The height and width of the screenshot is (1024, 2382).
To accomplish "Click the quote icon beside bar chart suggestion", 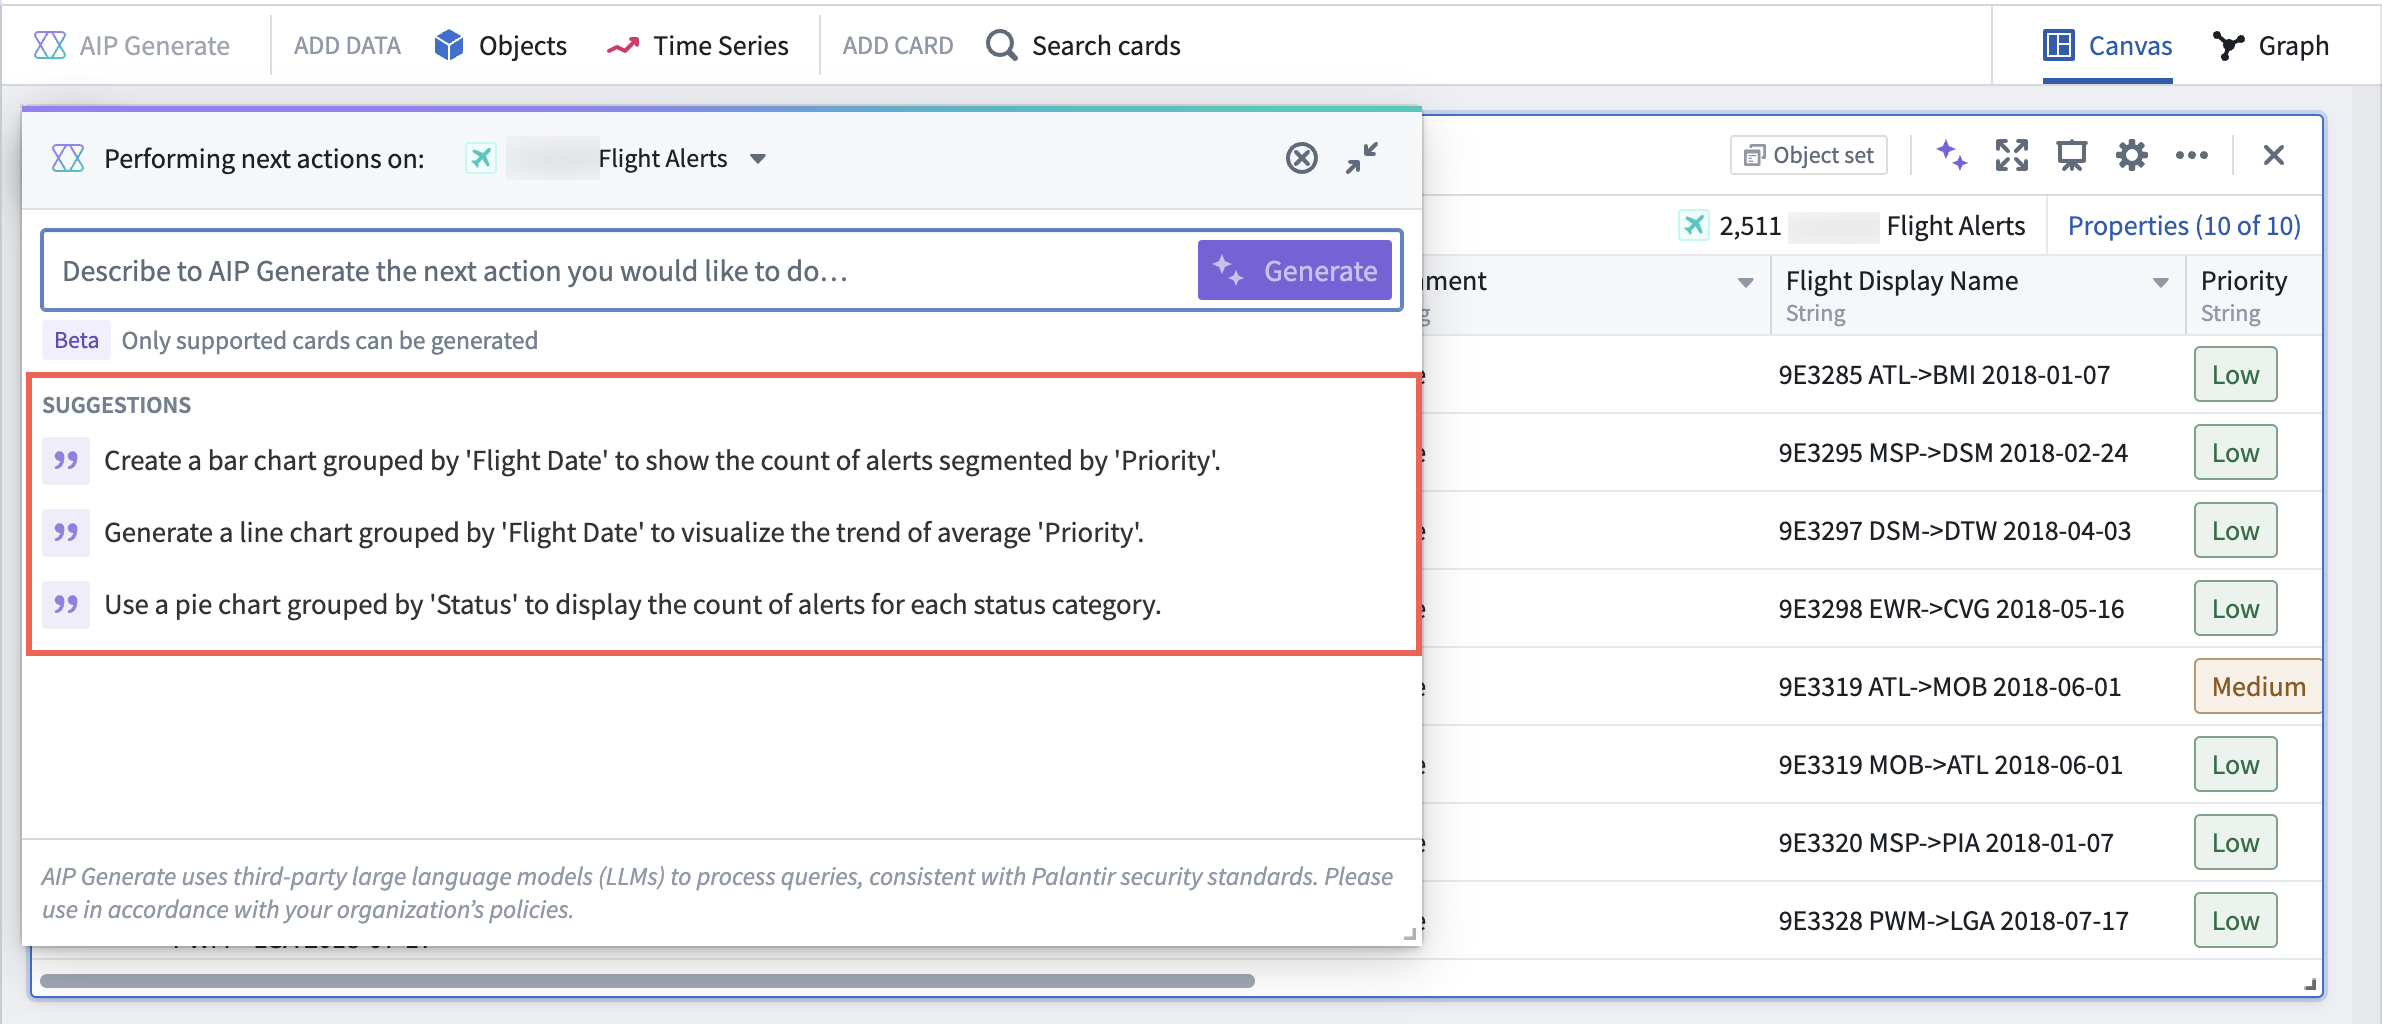I will (x=66, y=461).
